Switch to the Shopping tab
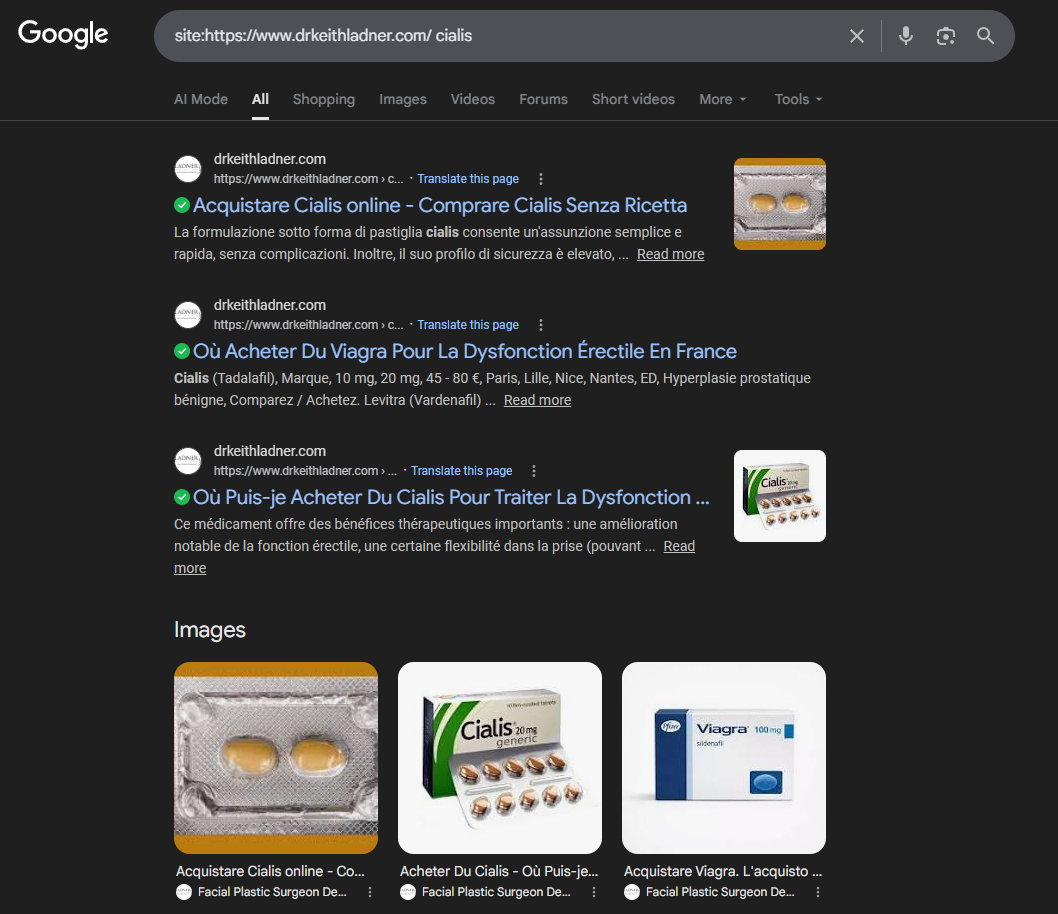 tap(323, 99)
